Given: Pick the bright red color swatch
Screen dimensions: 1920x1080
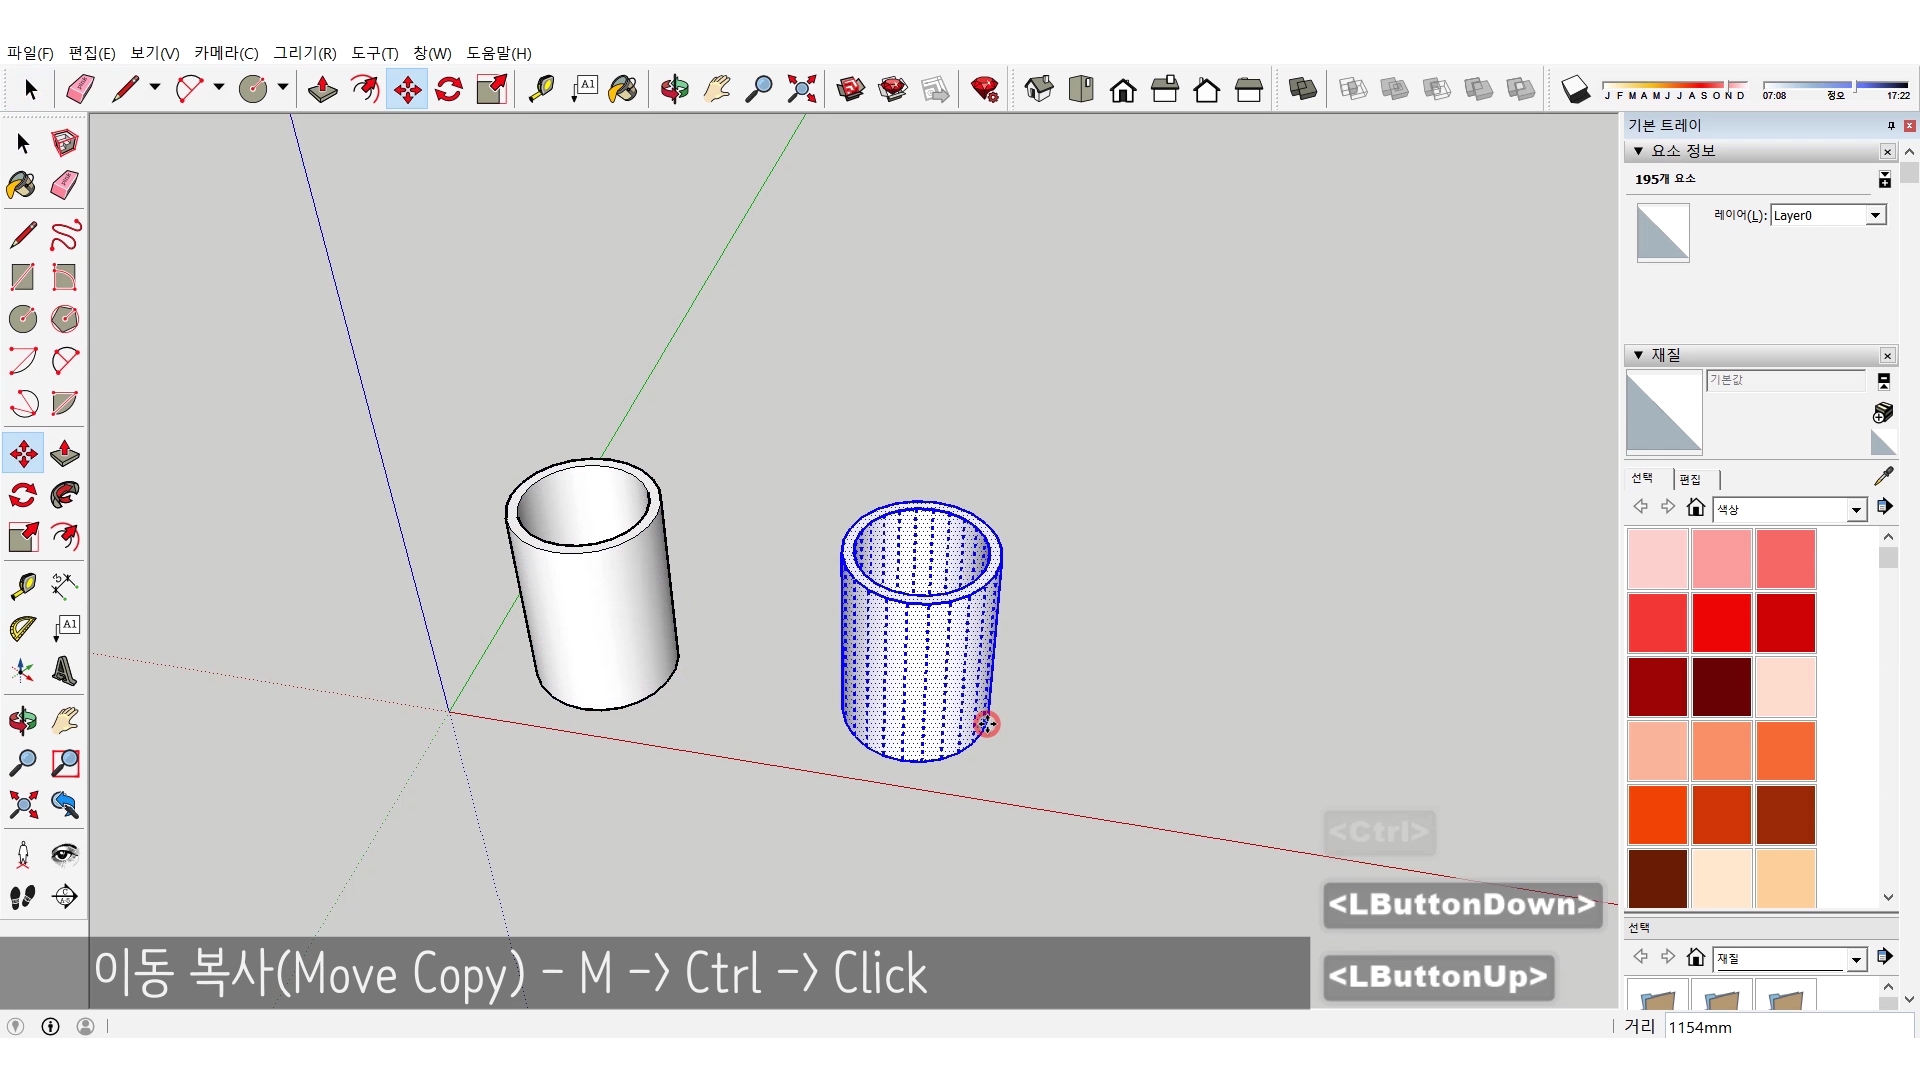Looking at the screenshot, I should (1721, 622).
